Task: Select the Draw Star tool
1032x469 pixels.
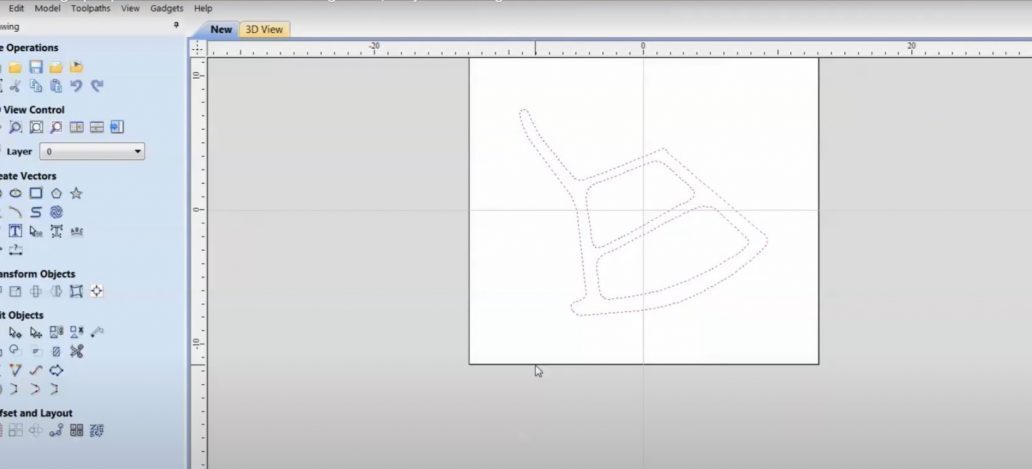Action: (x=76, y=193)
